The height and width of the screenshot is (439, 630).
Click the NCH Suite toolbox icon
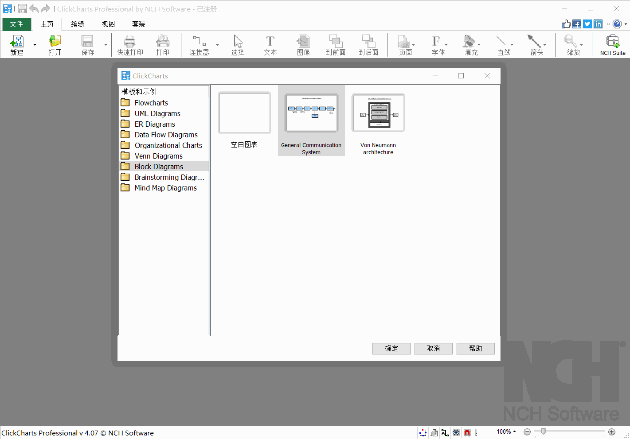click(613, 44)
